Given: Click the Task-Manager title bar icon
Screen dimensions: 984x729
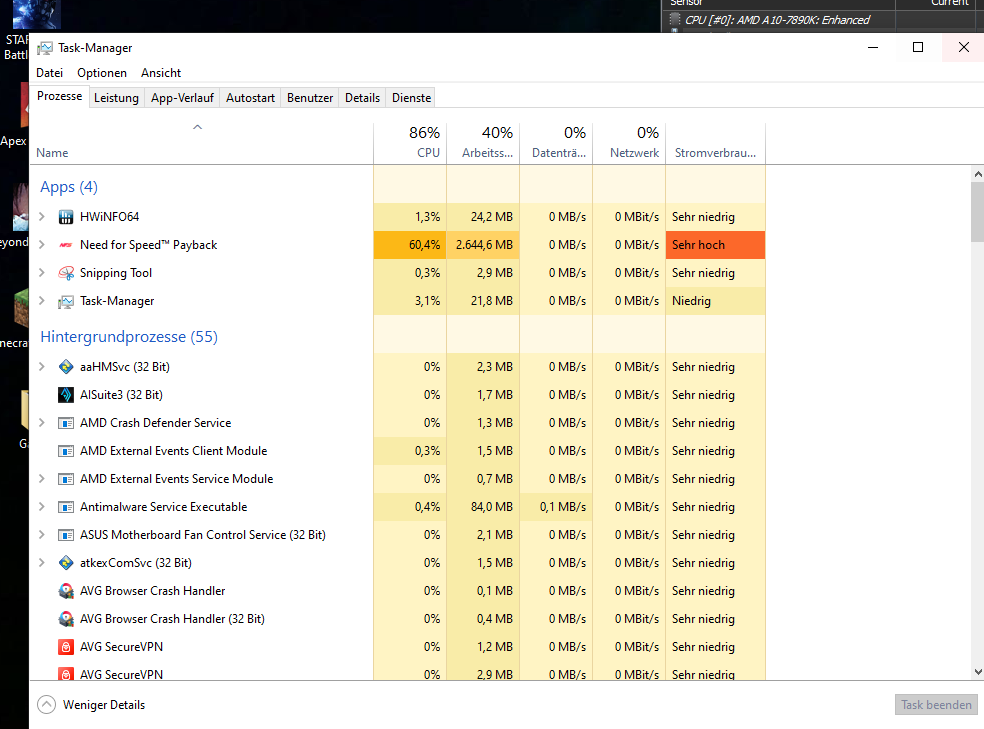Looking at the screenshot, I should click(45, 48).
